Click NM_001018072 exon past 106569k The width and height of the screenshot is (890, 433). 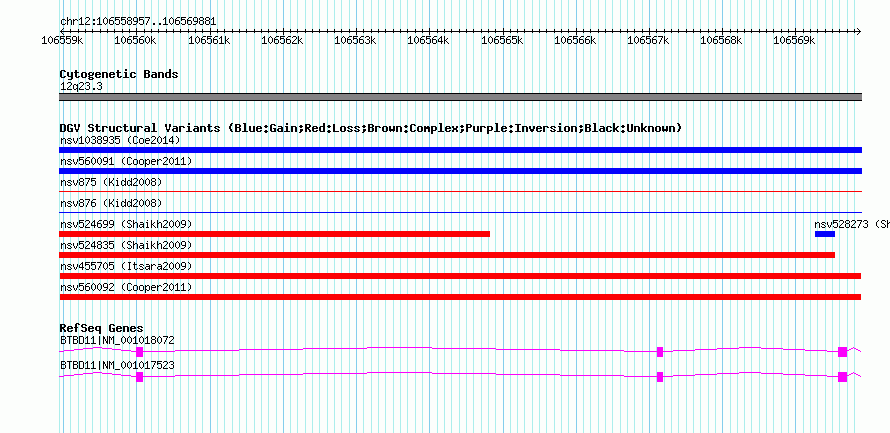(842, 352)
